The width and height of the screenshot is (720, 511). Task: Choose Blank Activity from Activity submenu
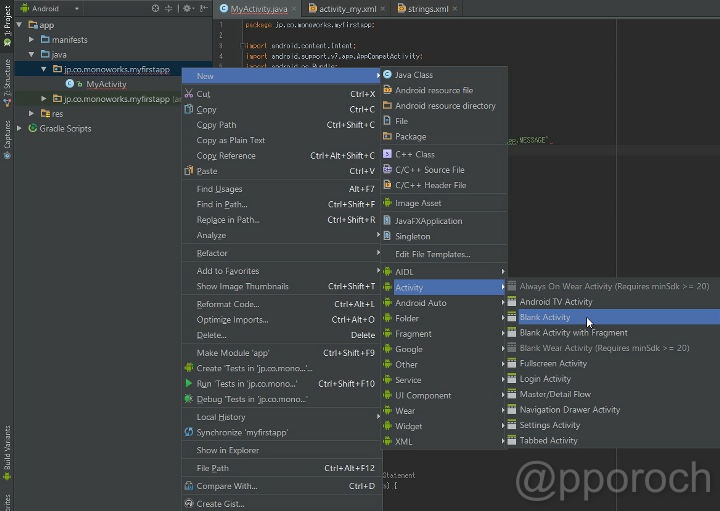pos(613,317)
